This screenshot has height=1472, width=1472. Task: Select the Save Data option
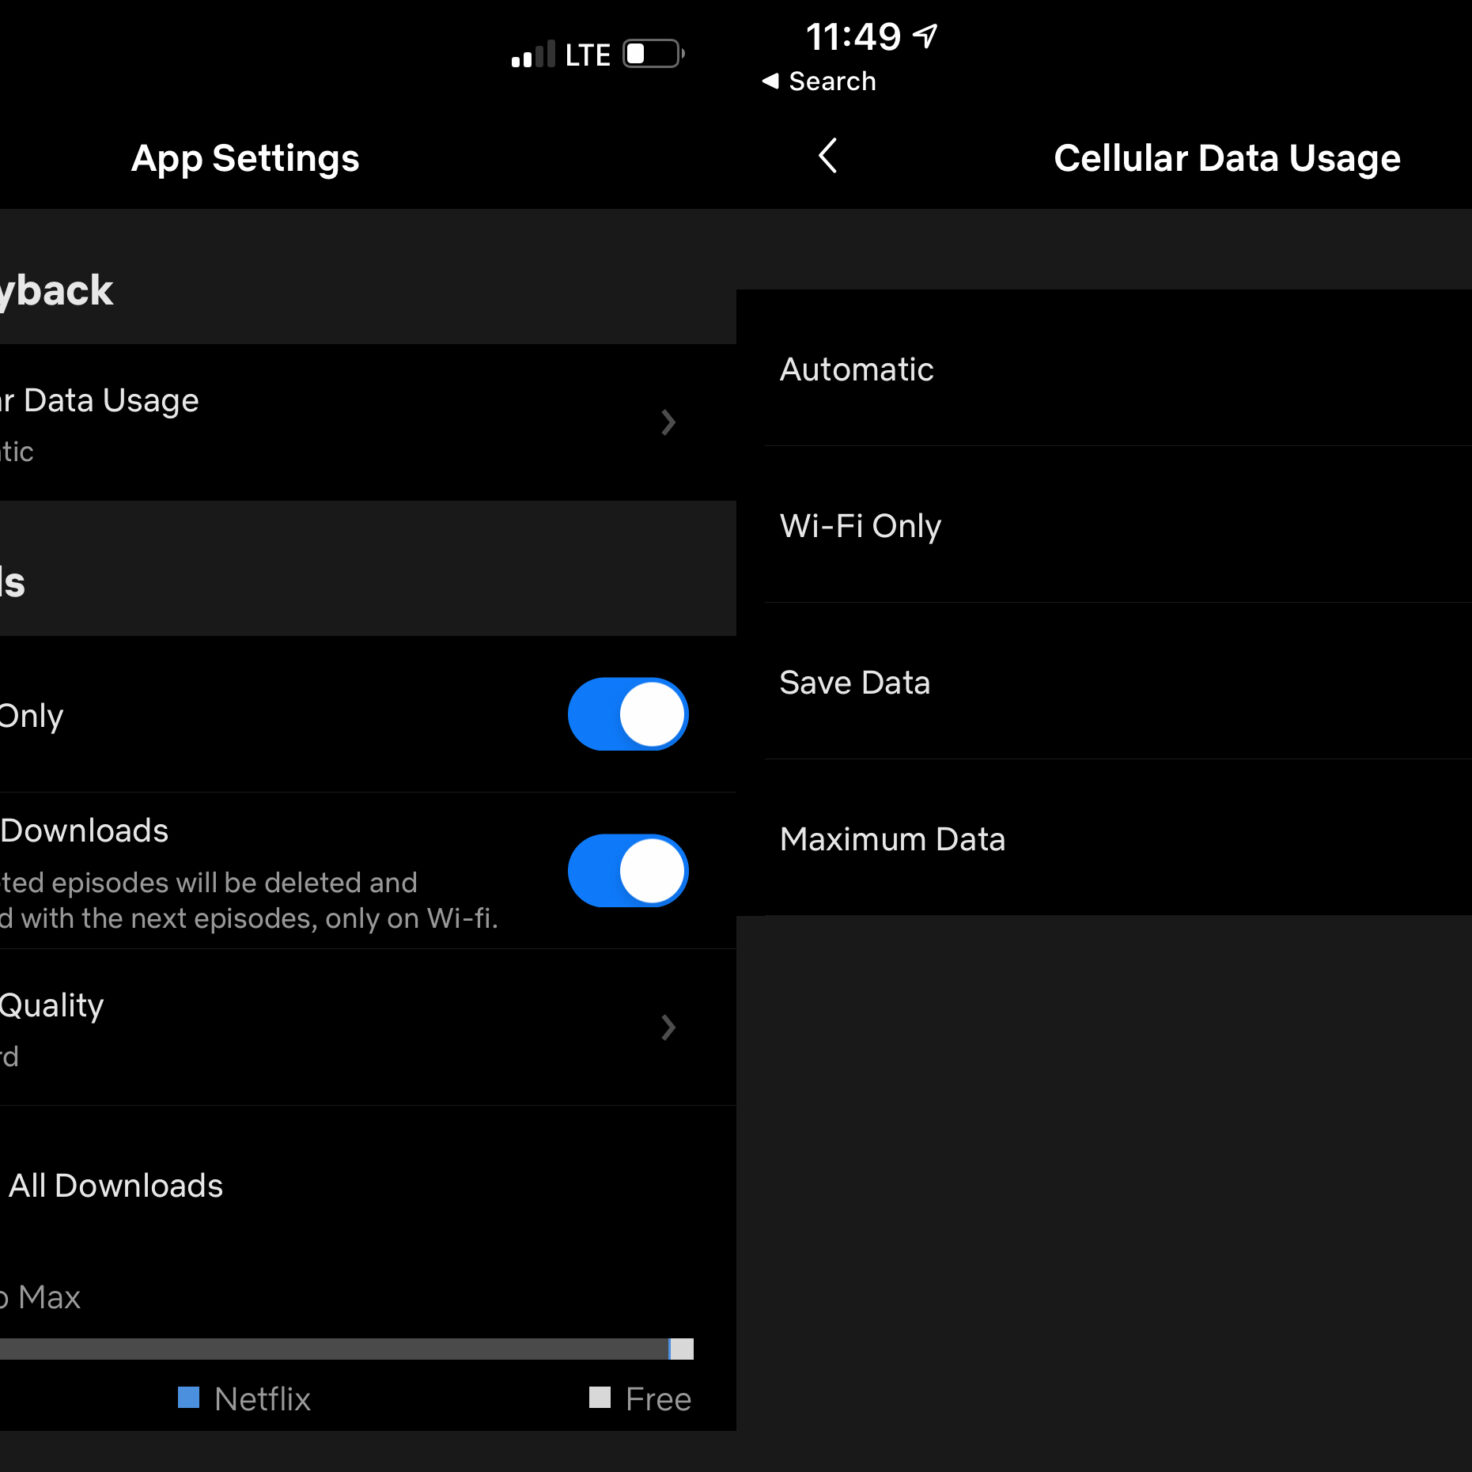[1104, 682]
